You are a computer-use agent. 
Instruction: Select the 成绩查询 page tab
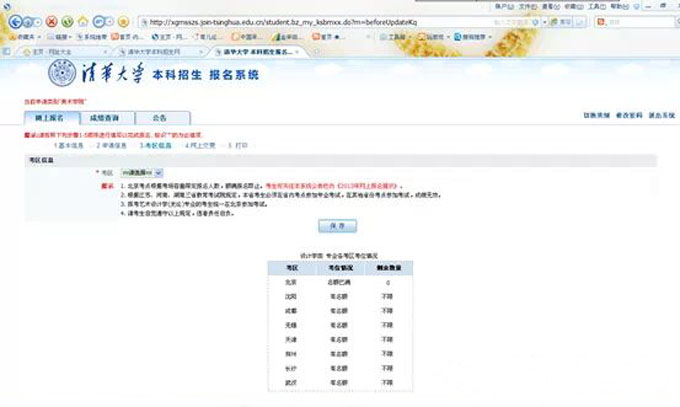point(107,118)
